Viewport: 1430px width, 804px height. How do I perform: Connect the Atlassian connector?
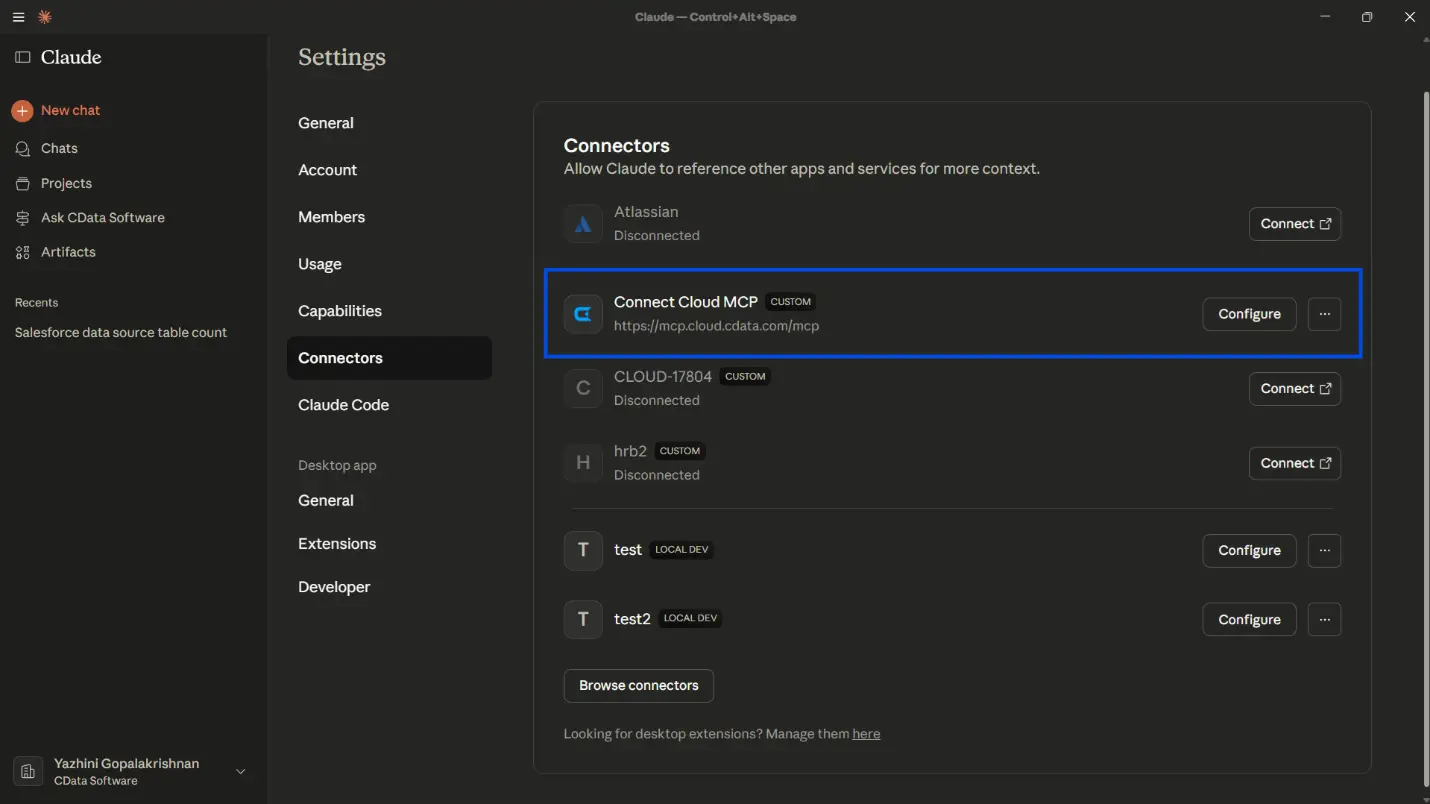coord(1294,223)
